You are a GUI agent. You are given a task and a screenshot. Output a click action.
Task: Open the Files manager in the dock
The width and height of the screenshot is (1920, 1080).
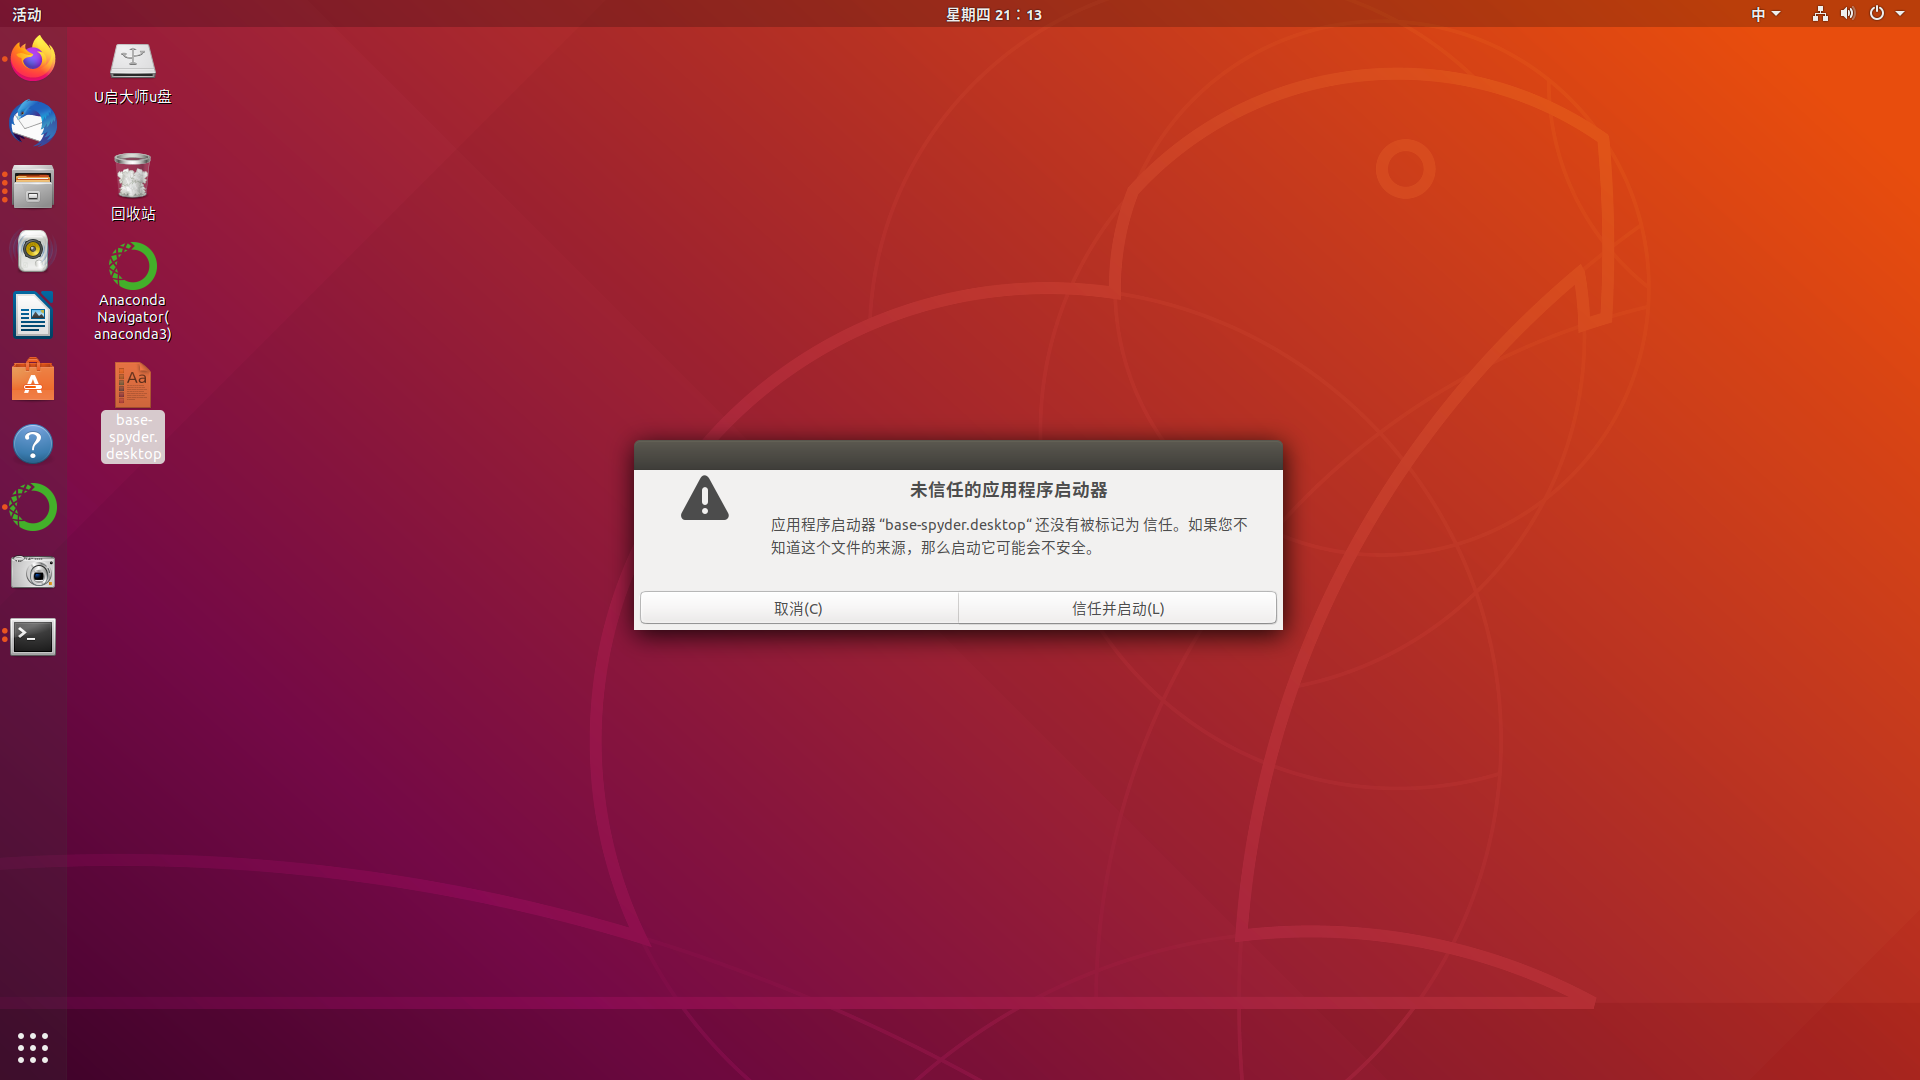(33, 187)
